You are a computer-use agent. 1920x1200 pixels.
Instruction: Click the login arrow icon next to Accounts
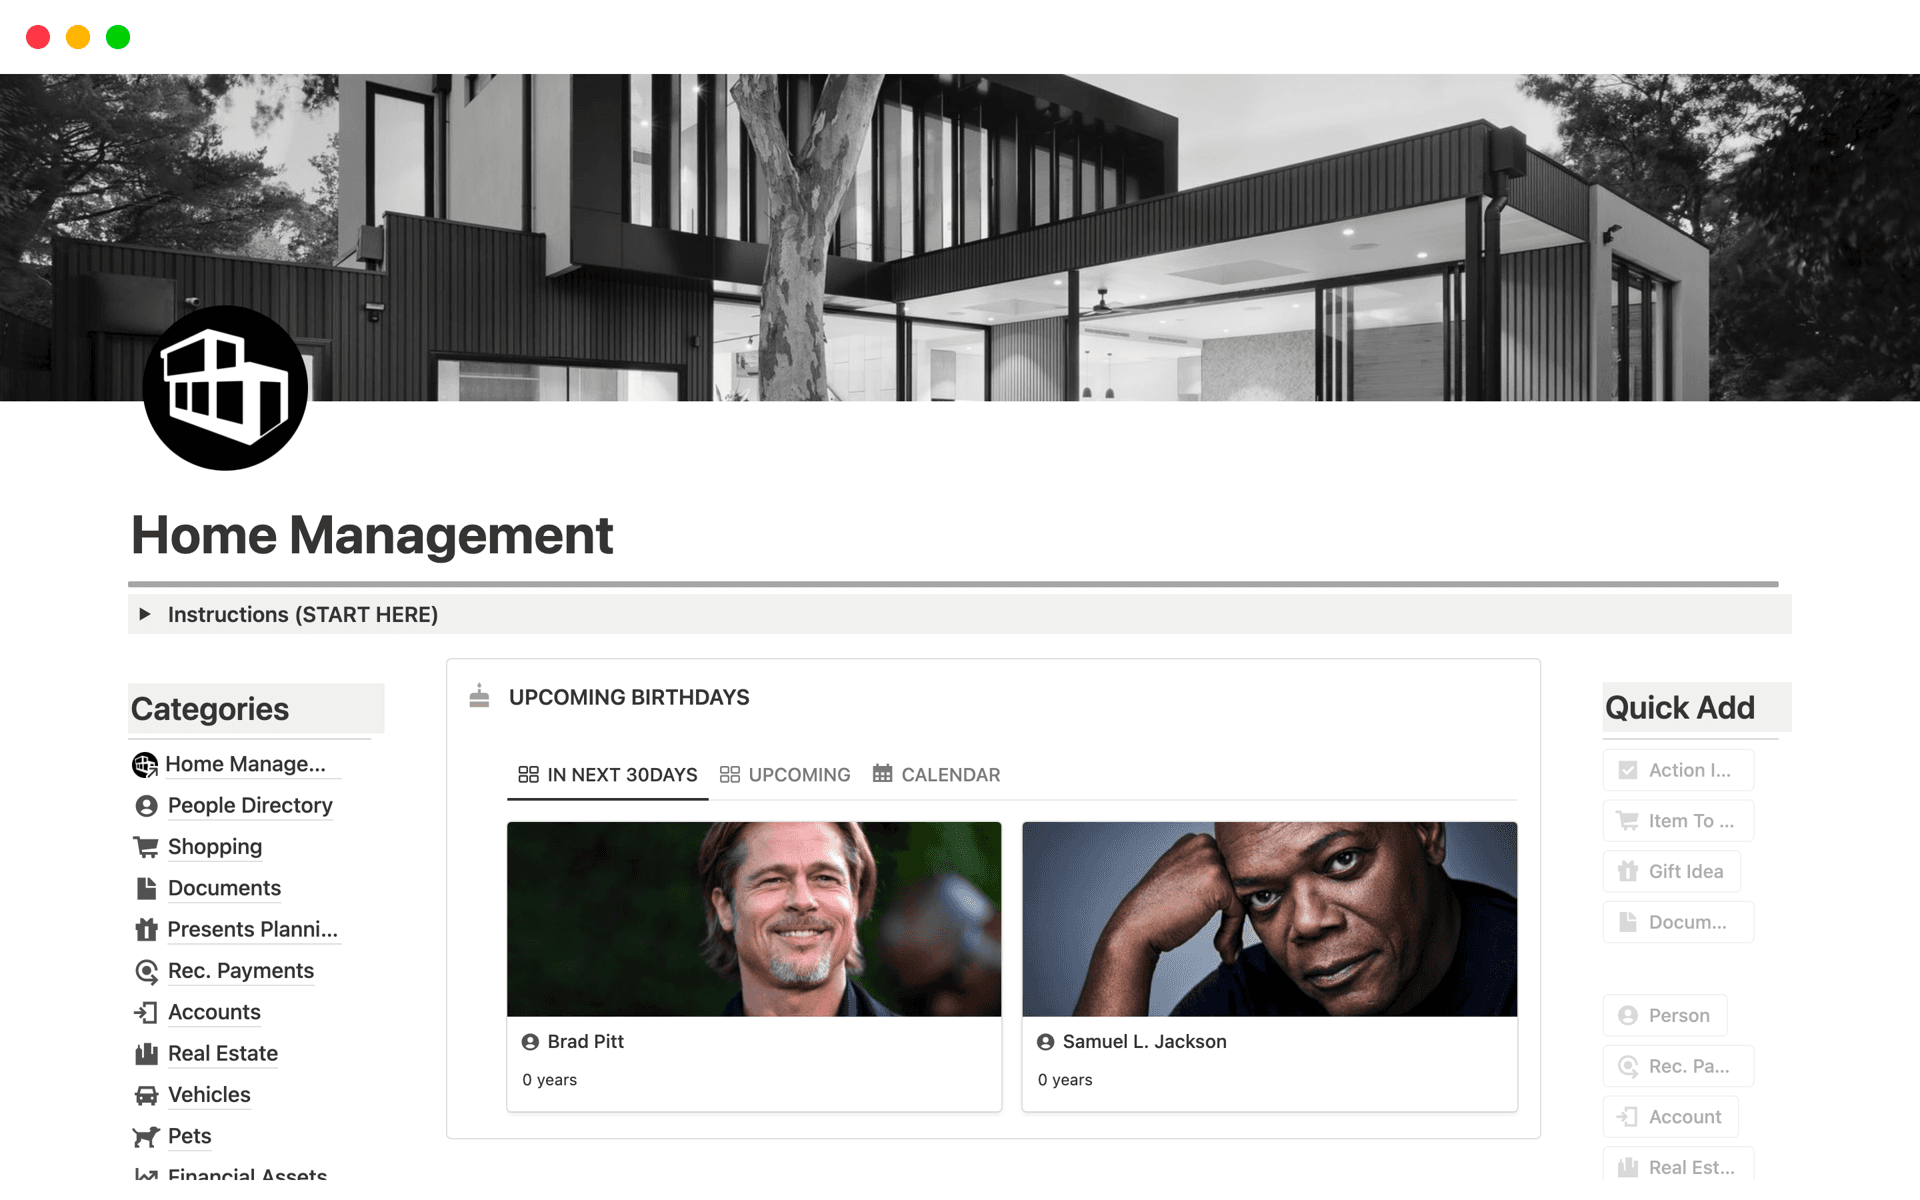pyautogui.click(x=146, y=1012)
